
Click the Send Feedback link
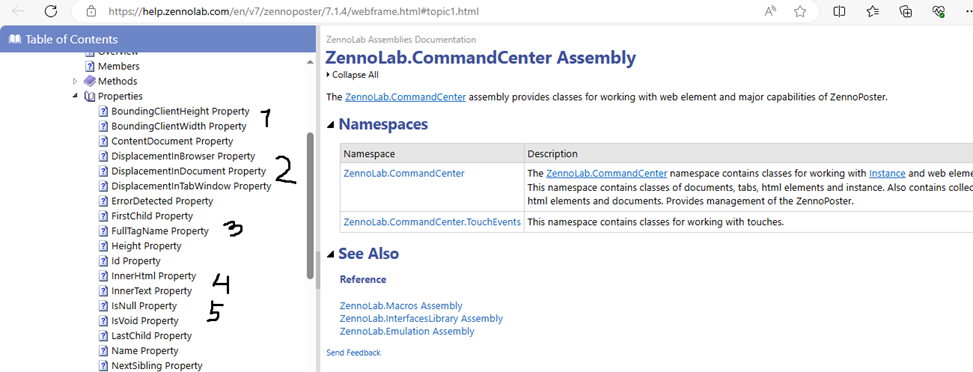(353, 353)
